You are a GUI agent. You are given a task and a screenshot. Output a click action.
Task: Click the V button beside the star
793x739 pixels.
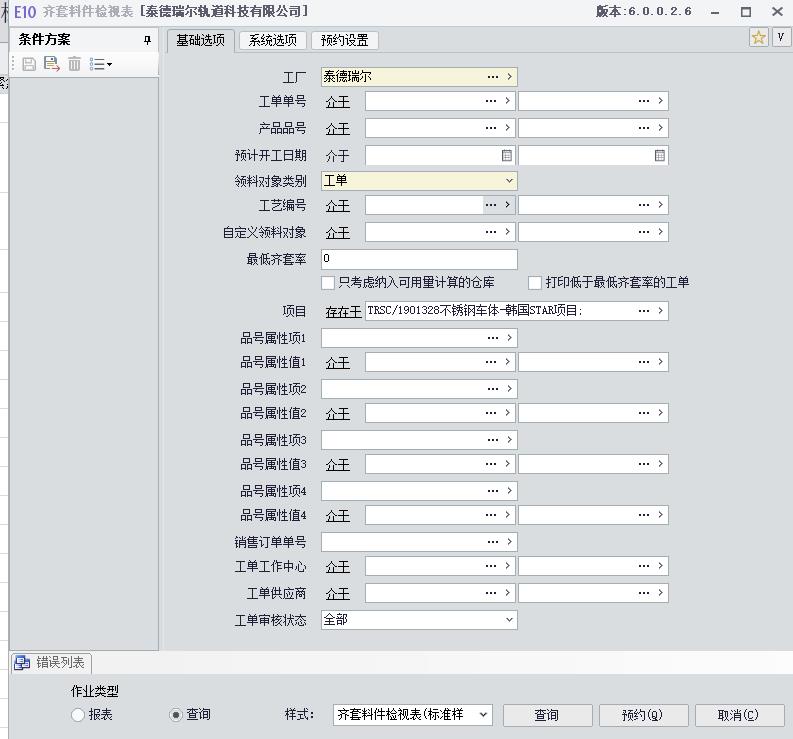pos(780,37)
